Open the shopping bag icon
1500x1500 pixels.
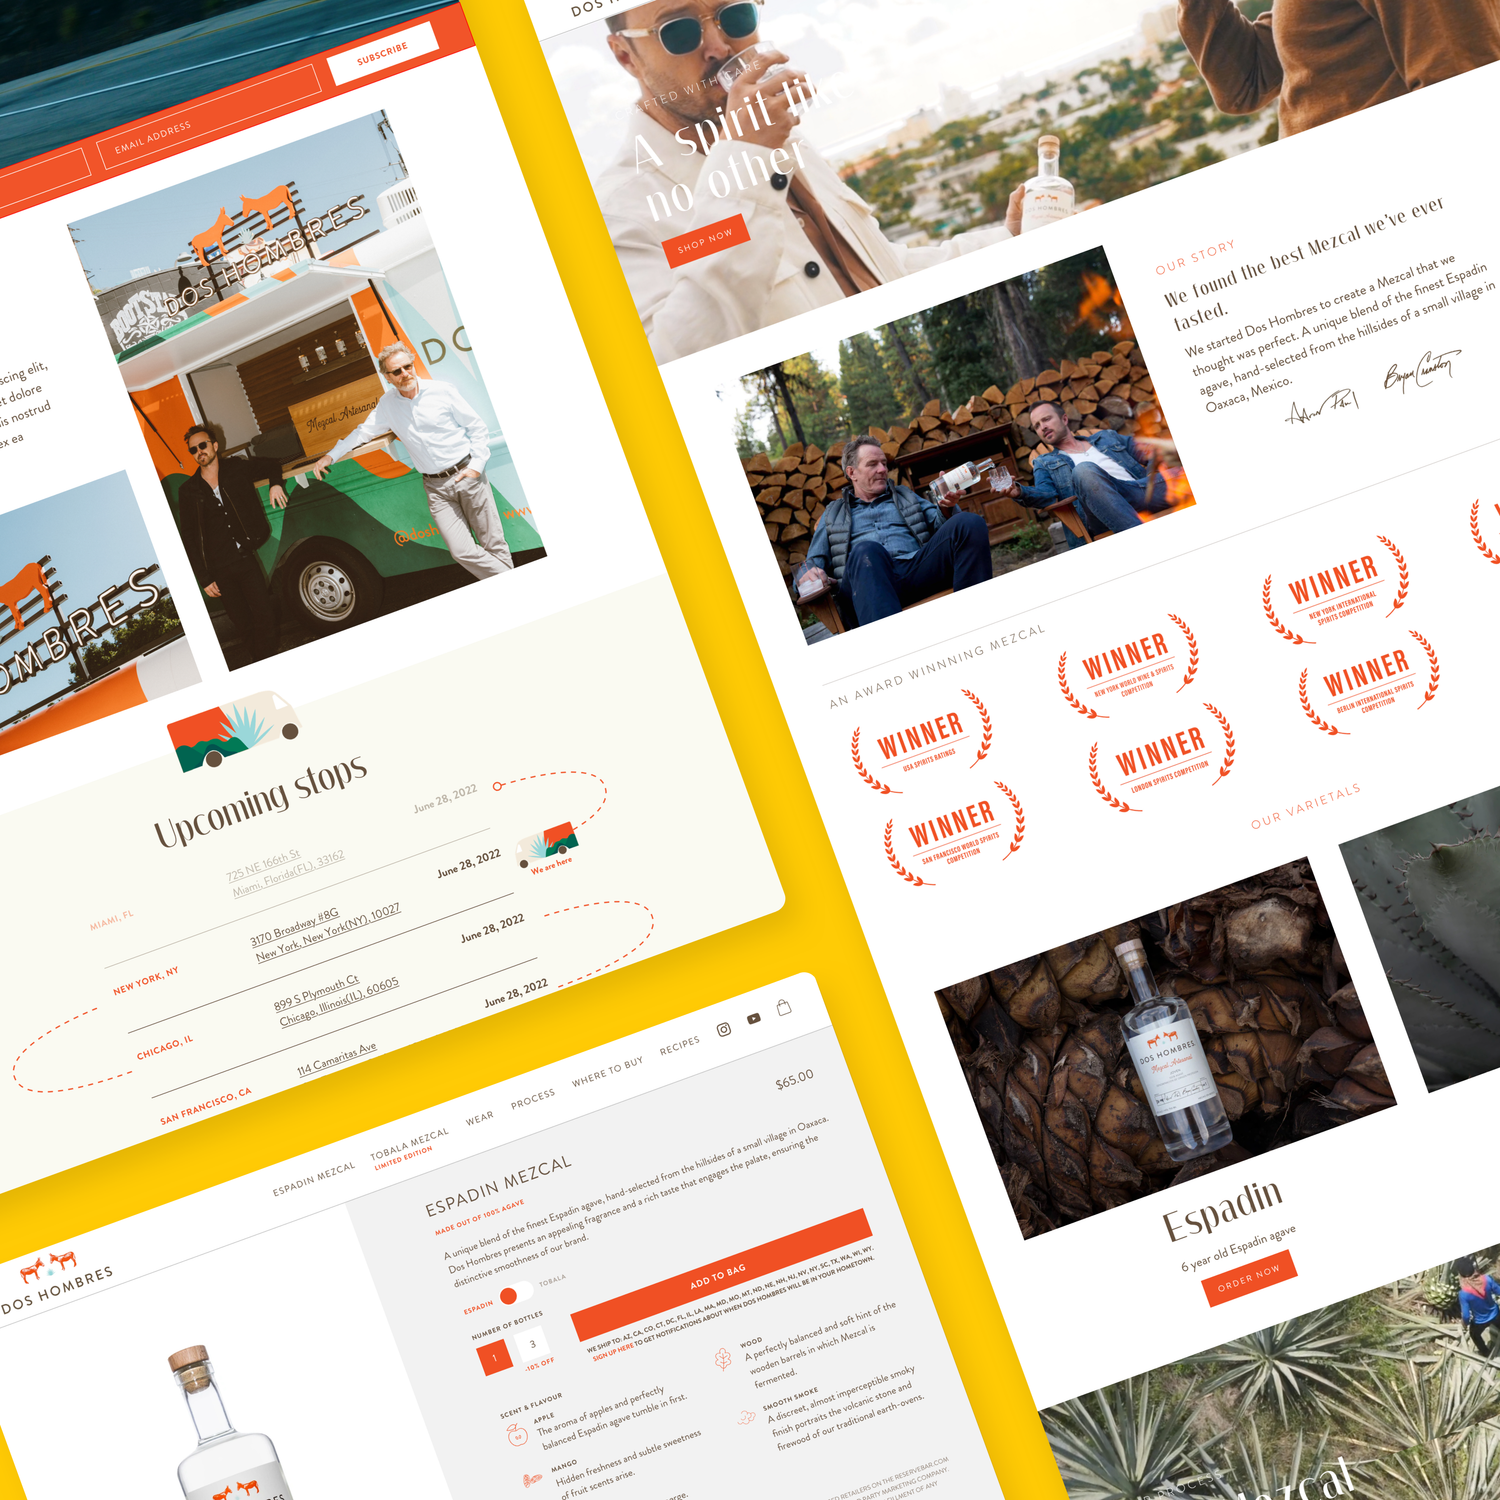pyautogui.click(x=784, y=1007)
